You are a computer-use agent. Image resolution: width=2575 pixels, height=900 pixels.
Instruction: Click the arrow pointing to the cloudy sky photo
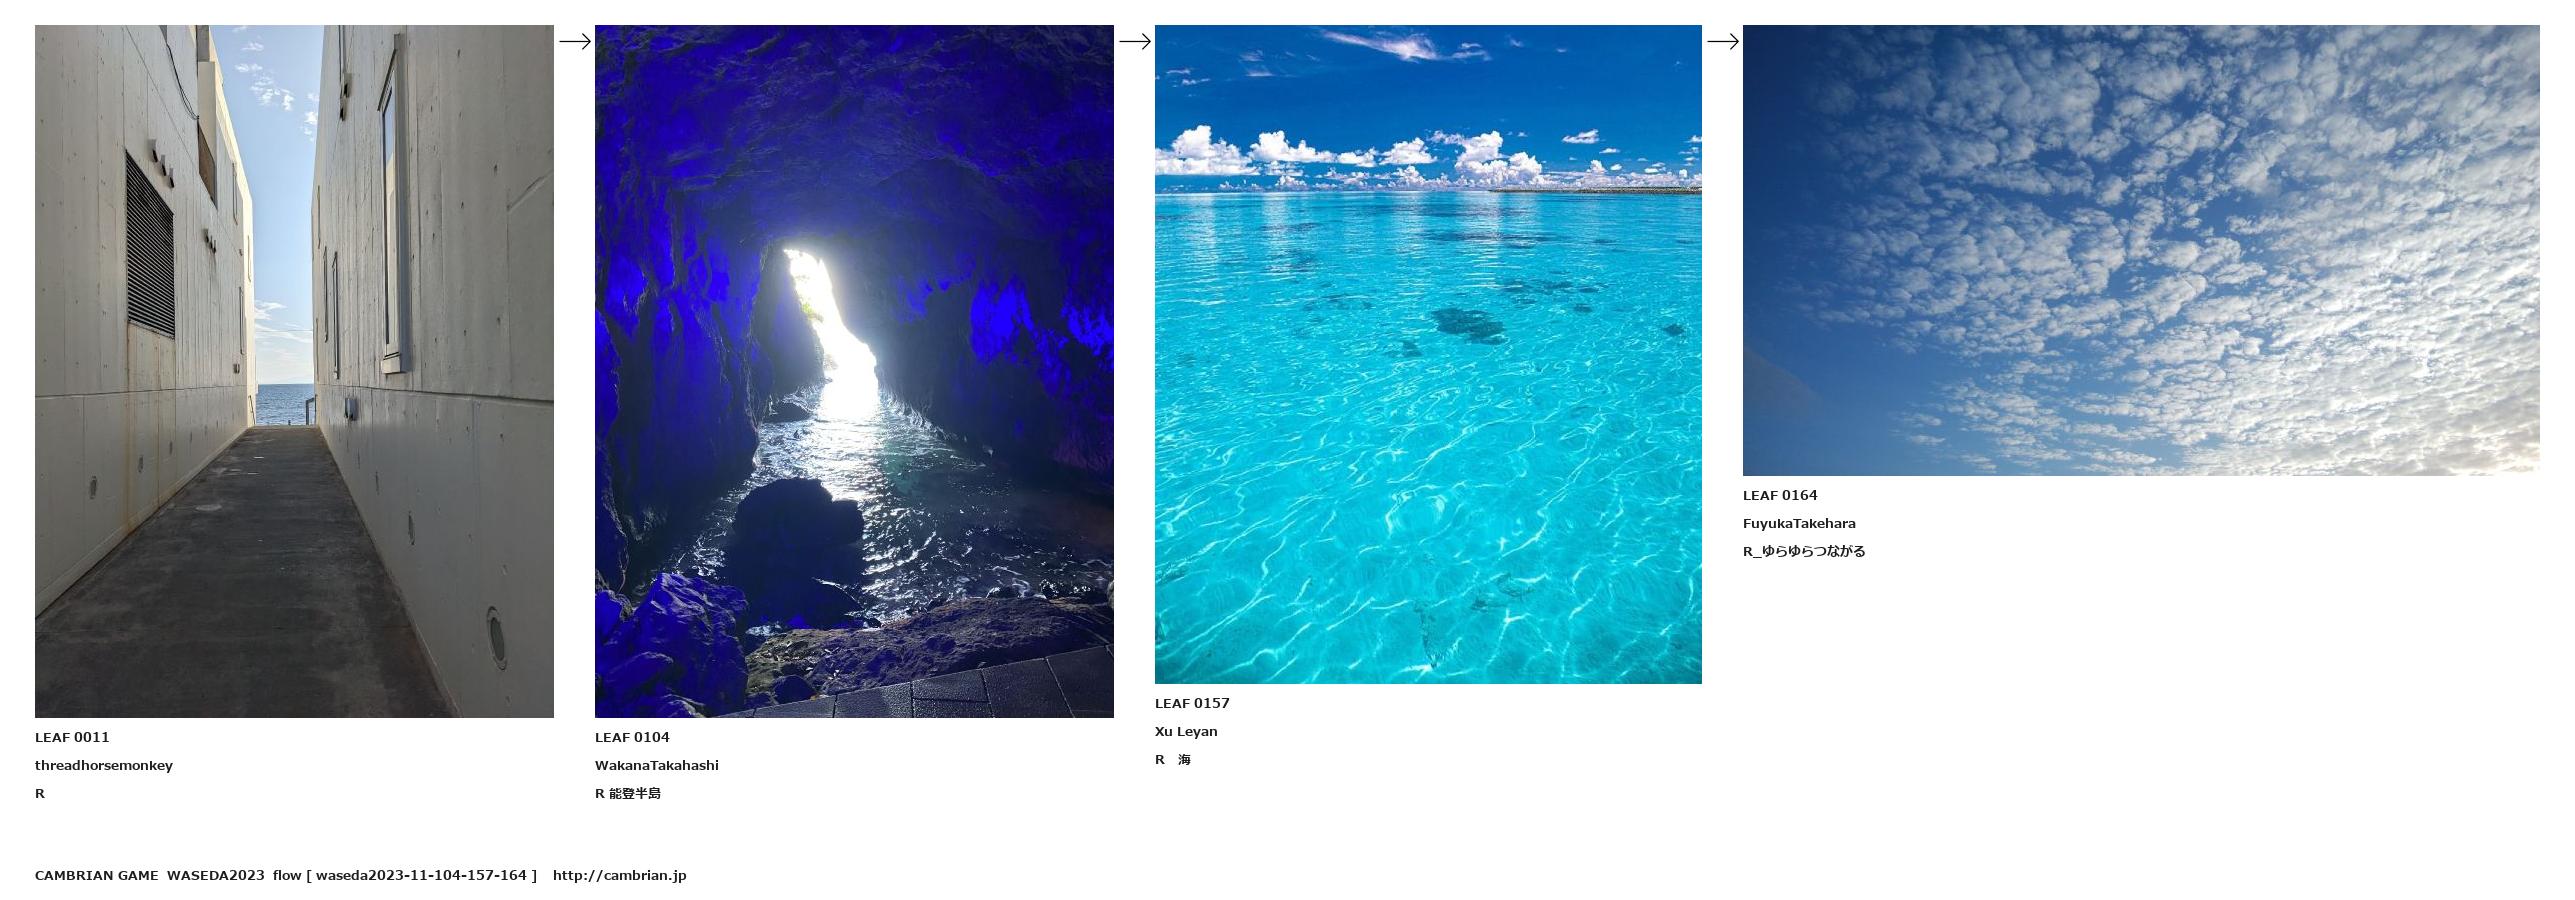1722,42
